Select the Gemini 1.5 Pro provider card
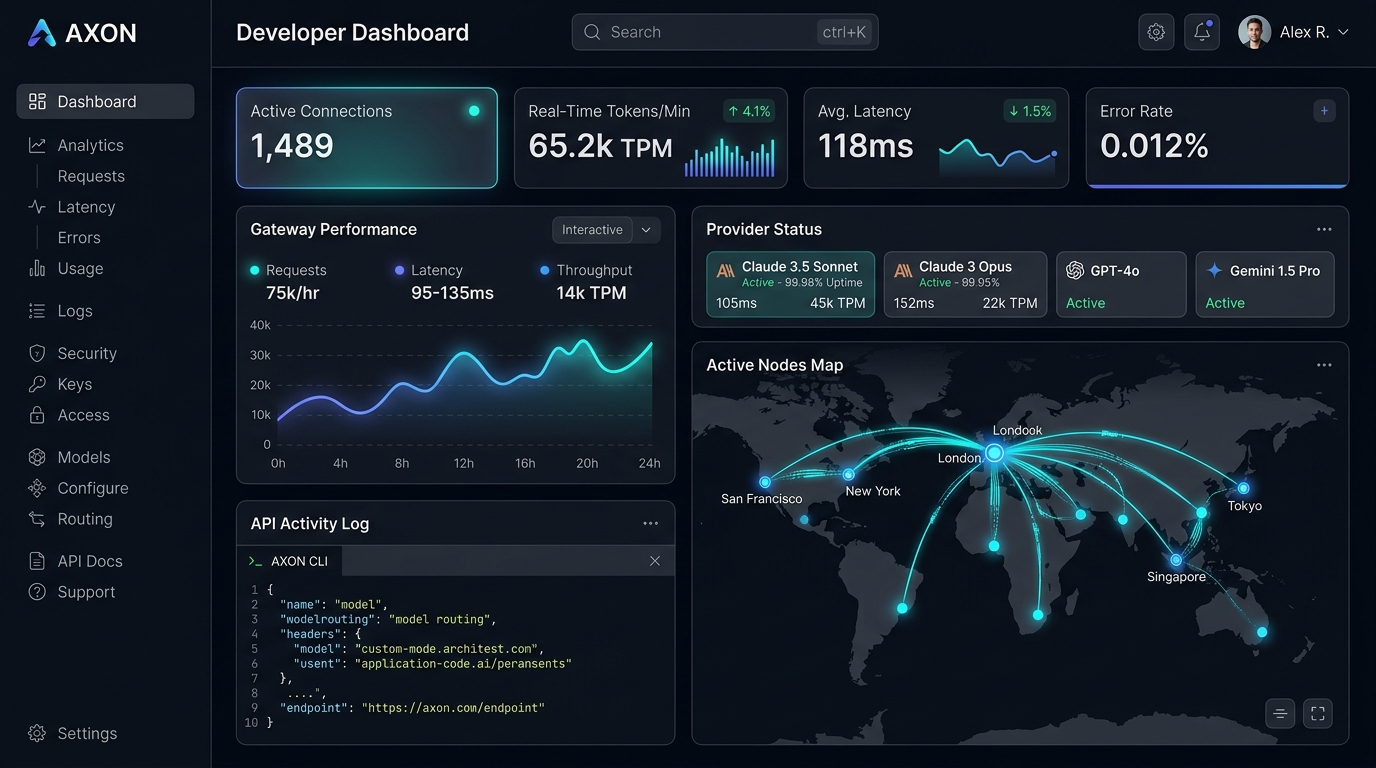The width and height of the screenshot is (1376, 768). pyautogui.click(x=1265, y=284)
